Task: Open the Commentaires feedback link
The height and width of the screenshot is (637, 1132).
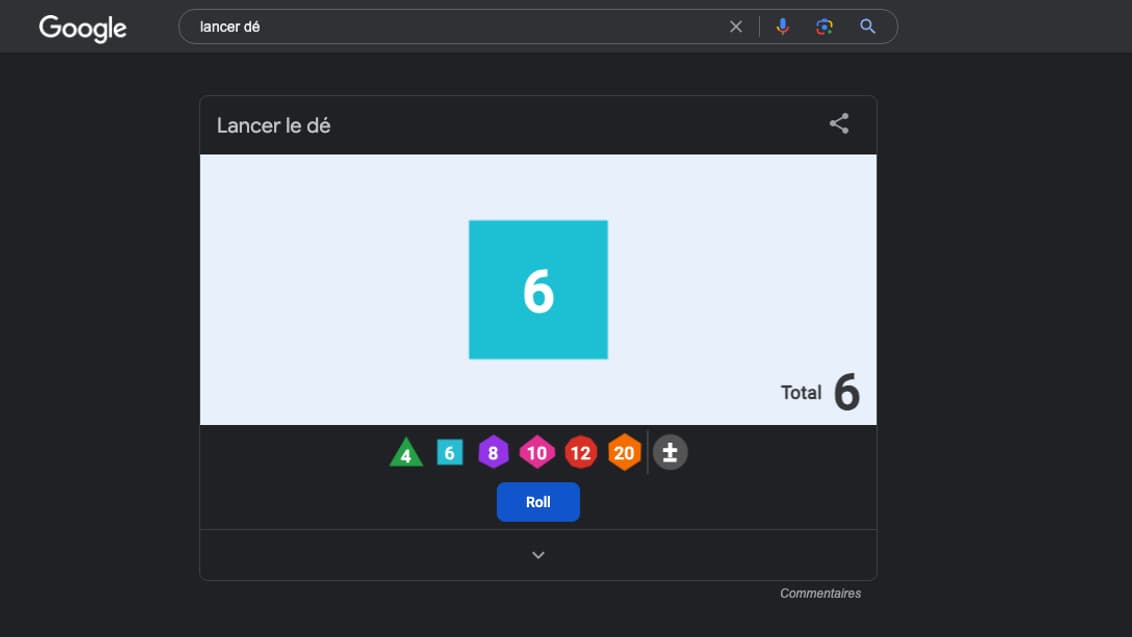Action: [x=820, y=593]
